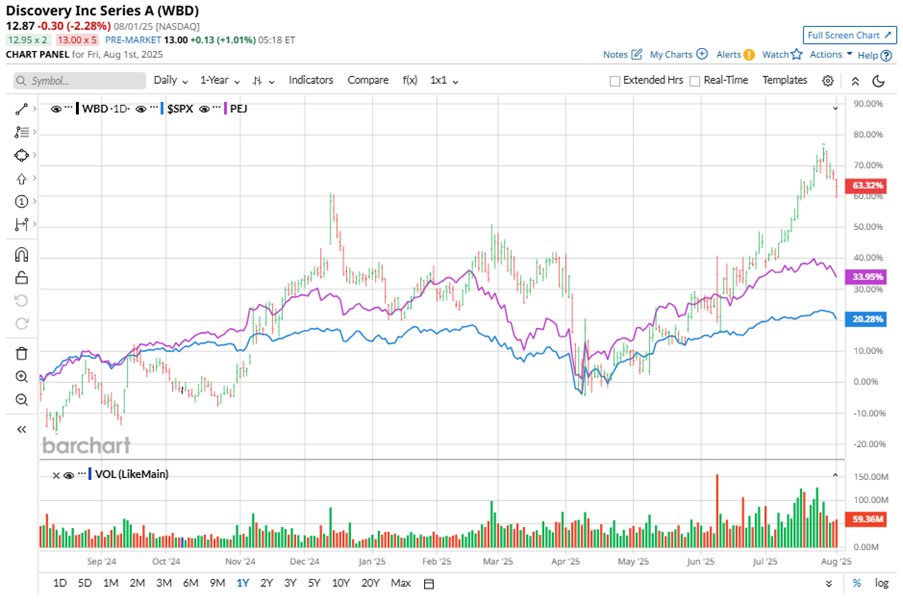The width and height of the screenshot is (903, 603).
Task: Select the 5Y time range
Action: coord(314,583)
